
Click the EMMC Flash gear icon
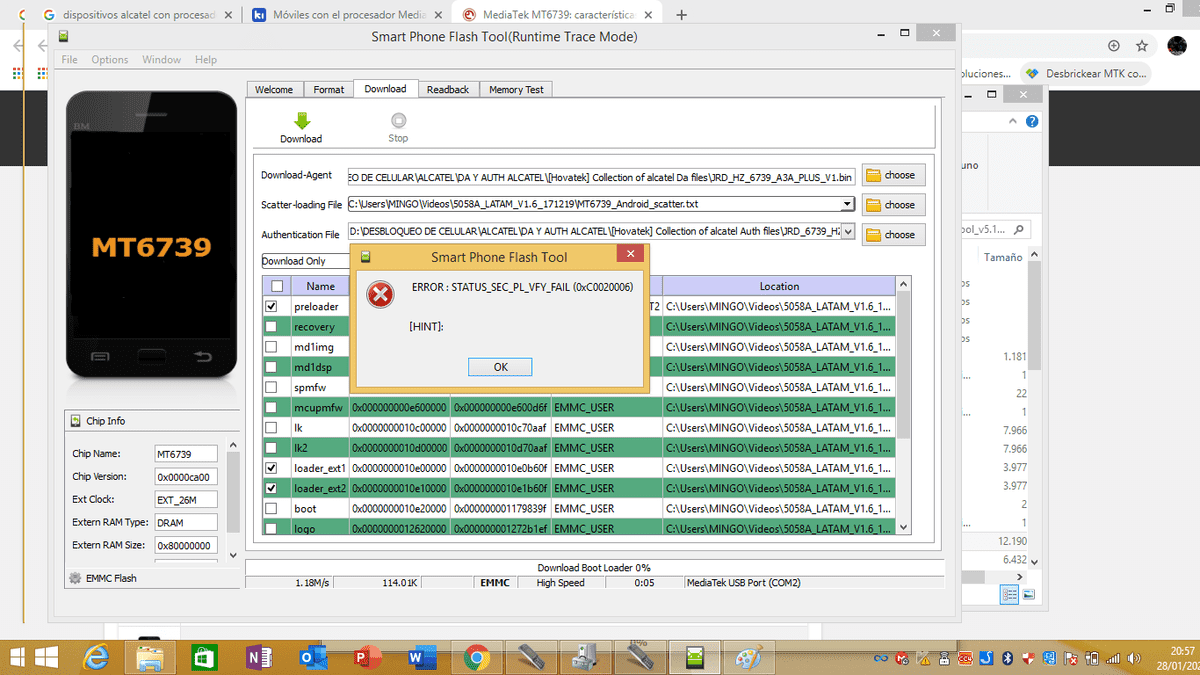point(74,578)
